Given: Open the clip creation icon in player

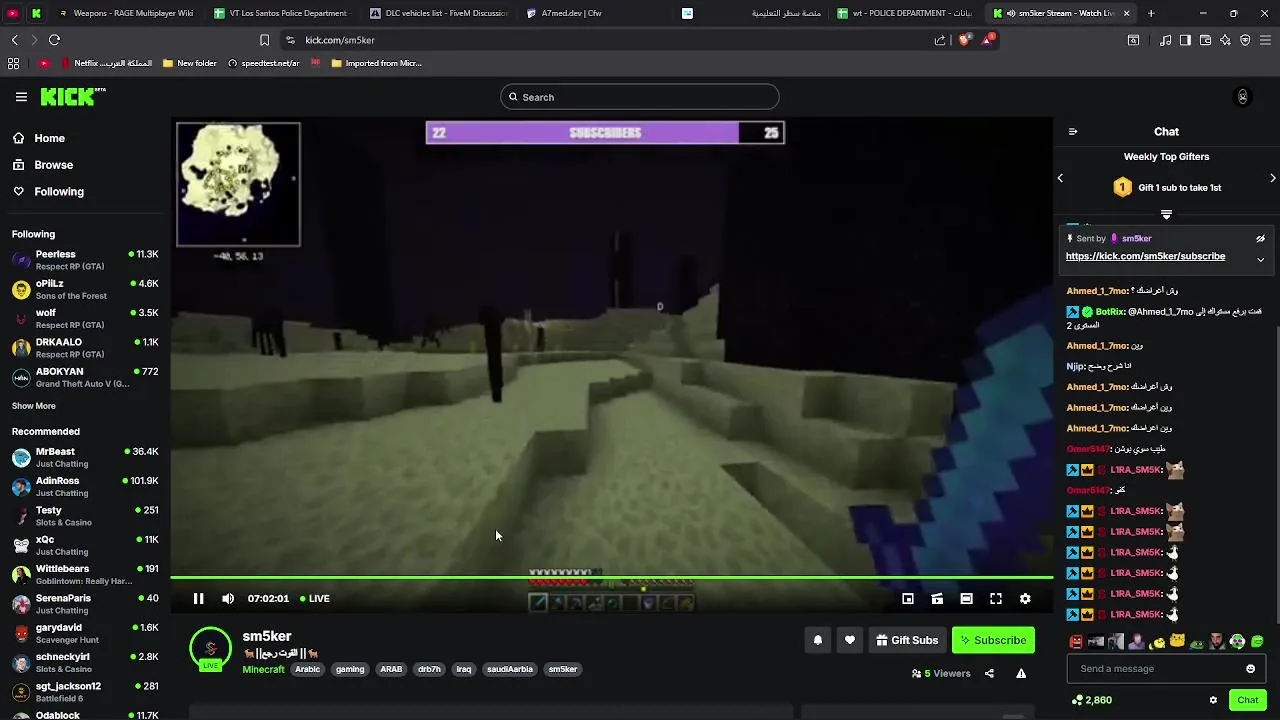Looking at the screenshot, I should point(937,599).
